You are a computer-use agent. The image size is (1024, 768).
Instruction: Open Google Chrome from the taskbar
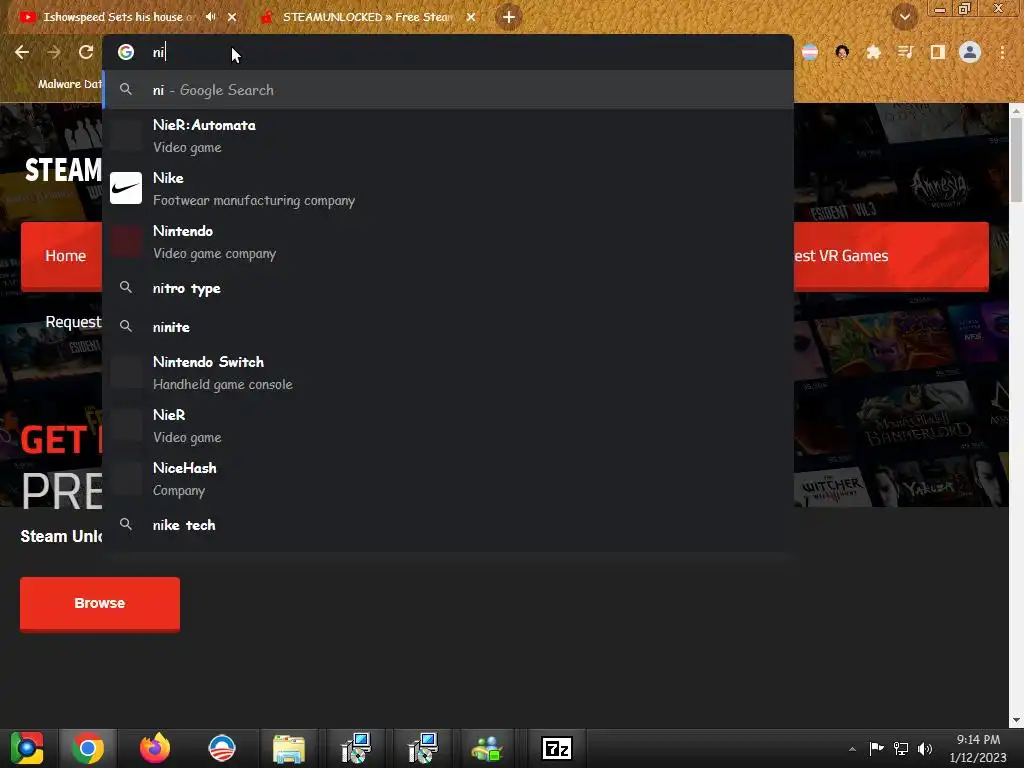88,748
